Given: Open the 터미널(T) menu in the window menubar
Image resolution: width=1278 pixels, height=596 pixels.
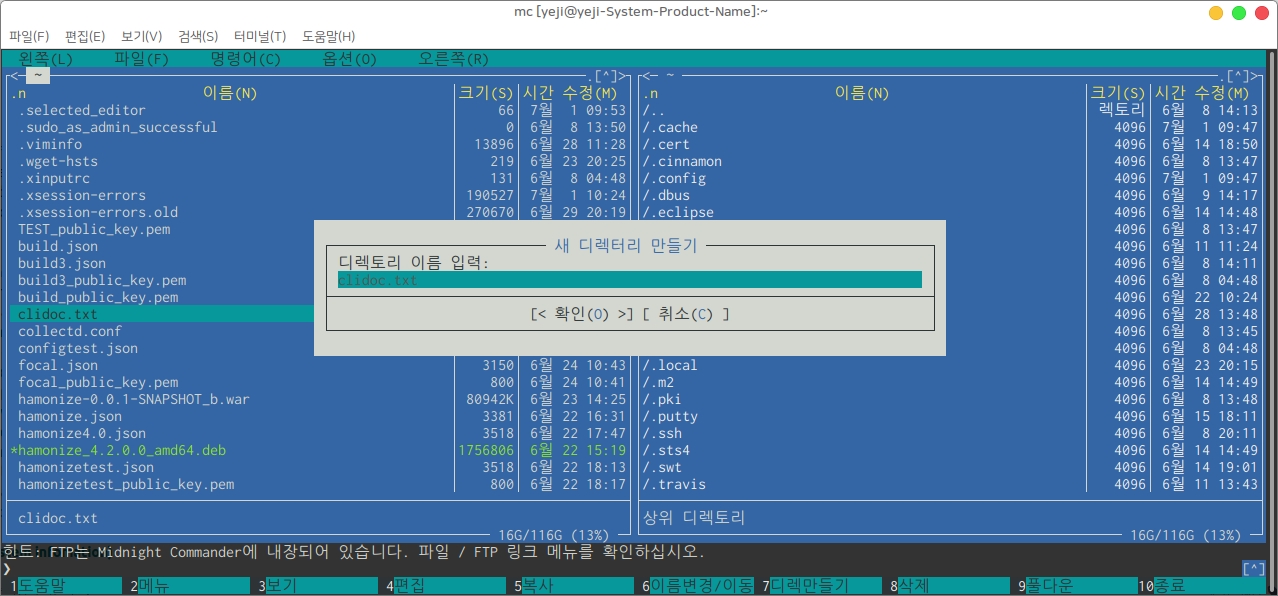Looking at the screenshot, I should 259,36.
